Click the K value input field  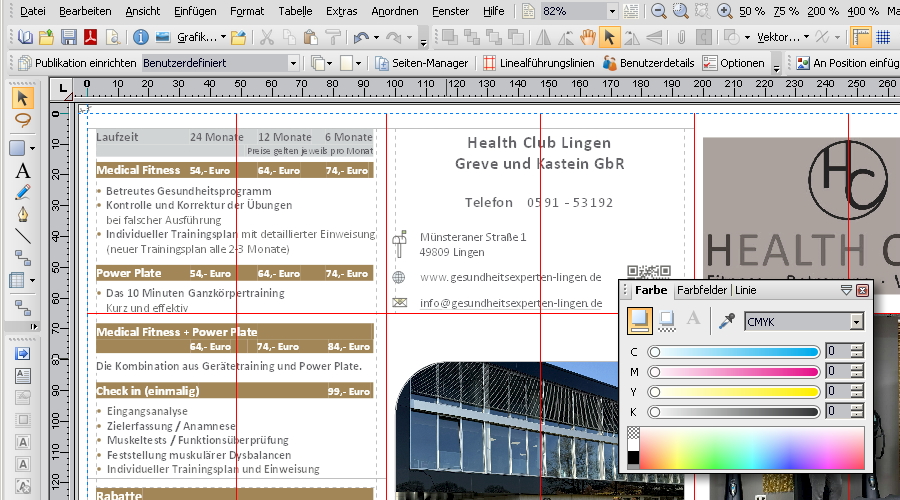pos(836,411)
